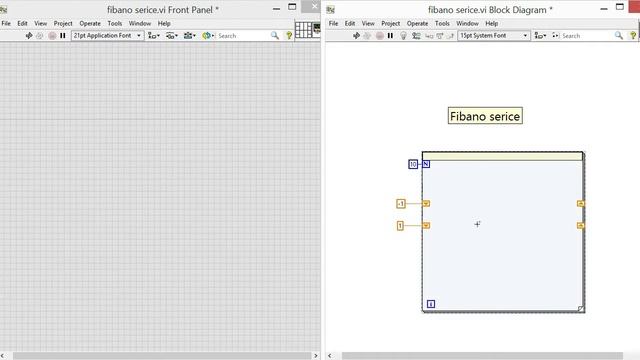Open the Front Panel Tools menu
Image resolution: width=640 pixels, height=360 pixels.
click(115, 24)
